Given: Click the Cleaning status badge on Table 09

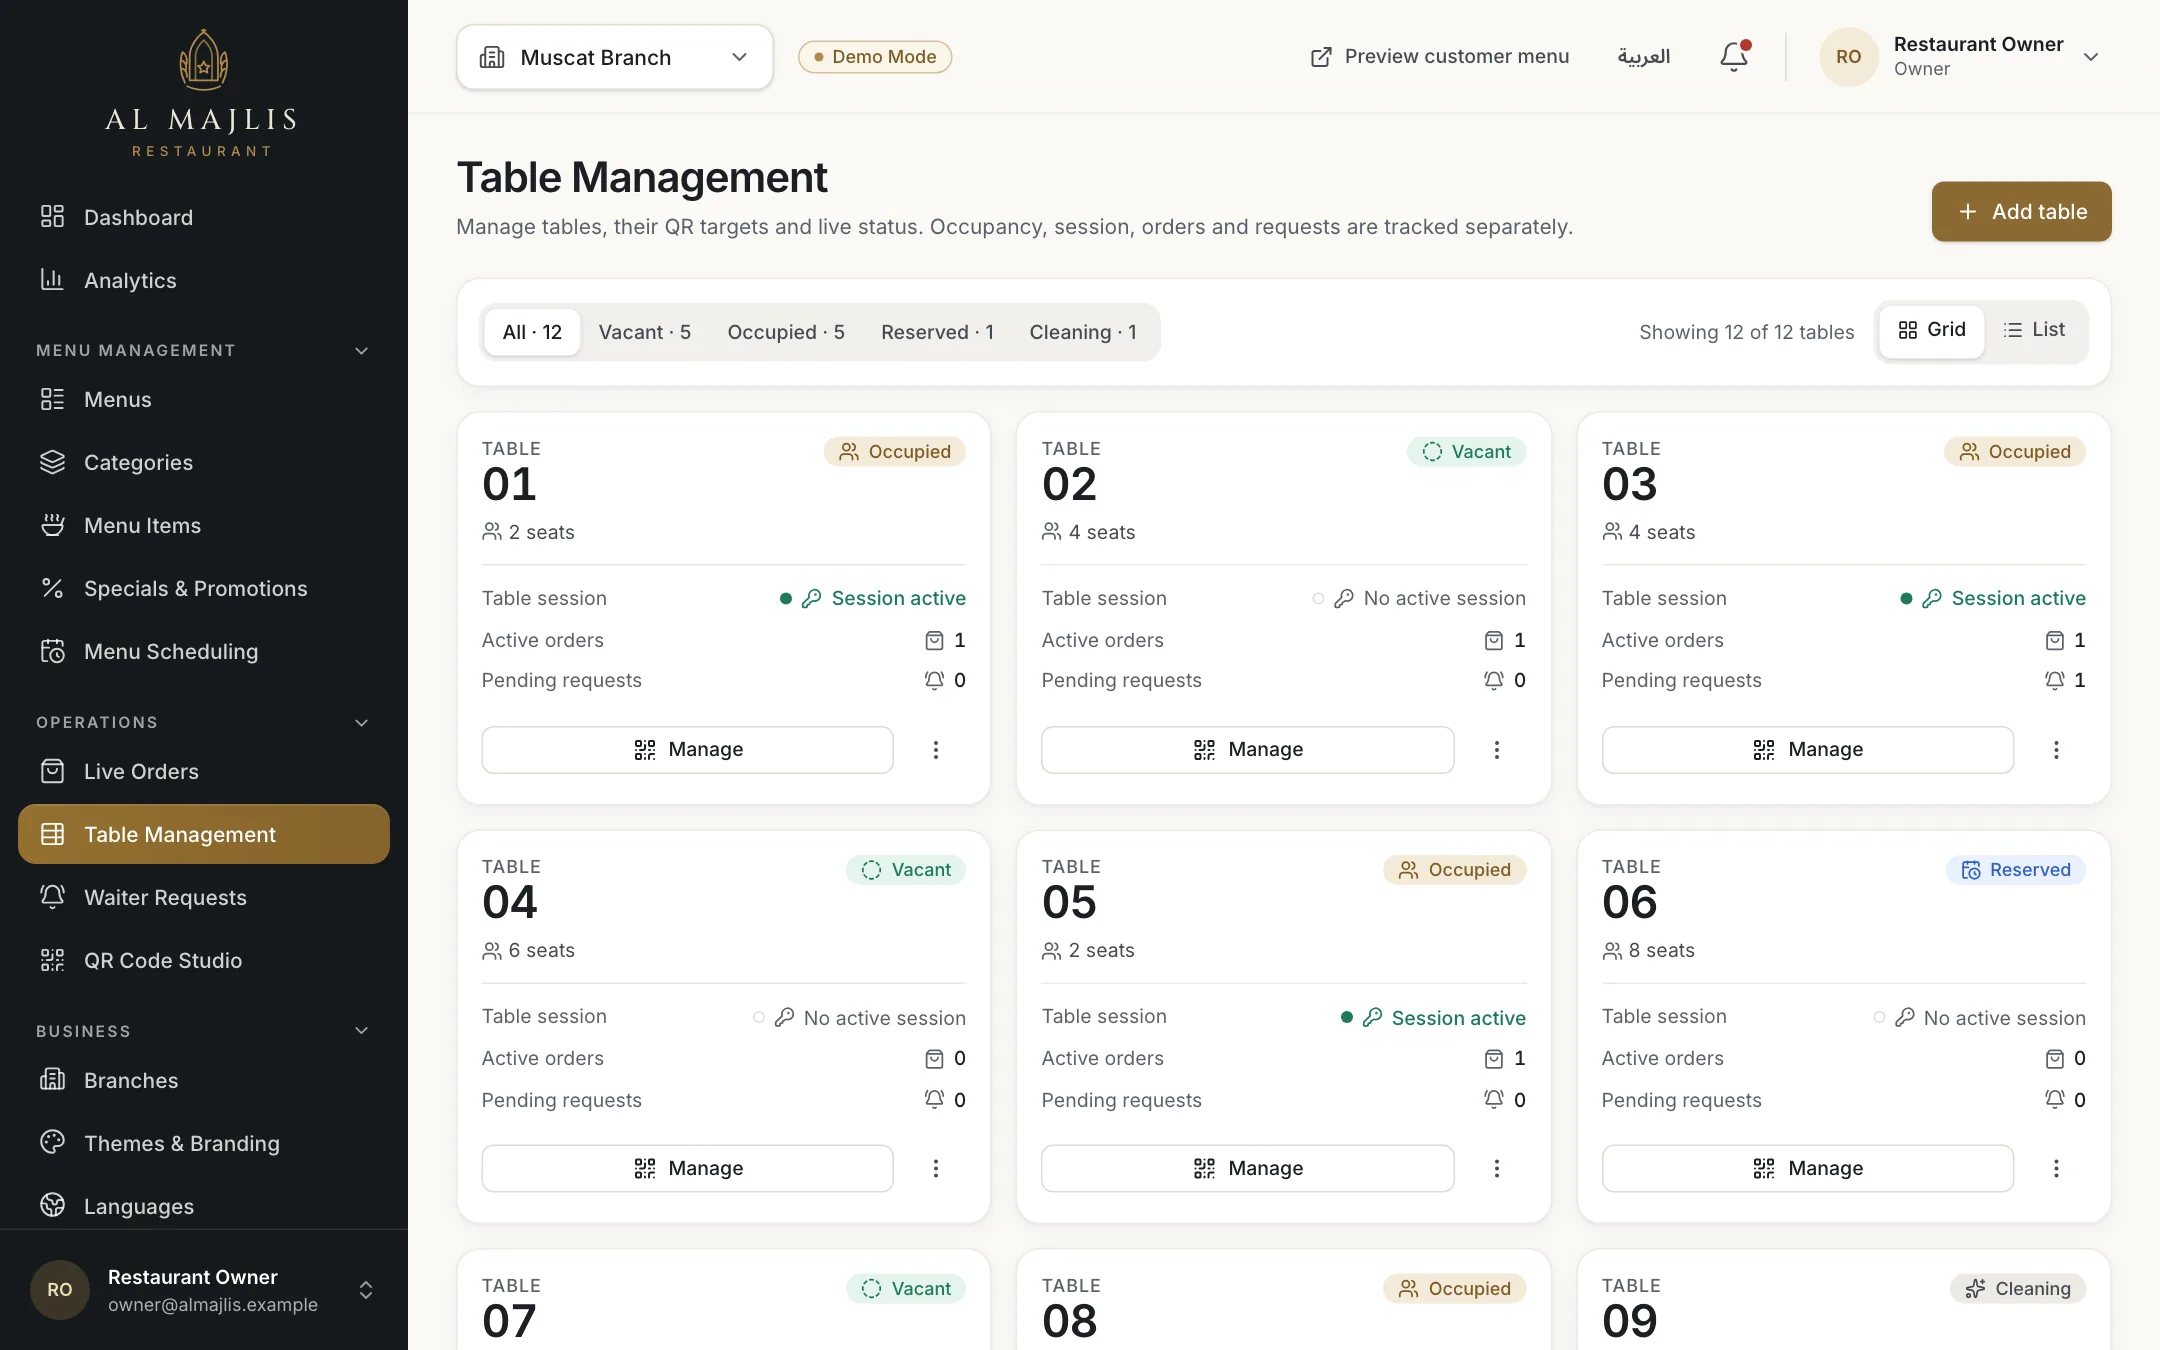Looking at the screenshot, I should (x=2018, y=1289).
